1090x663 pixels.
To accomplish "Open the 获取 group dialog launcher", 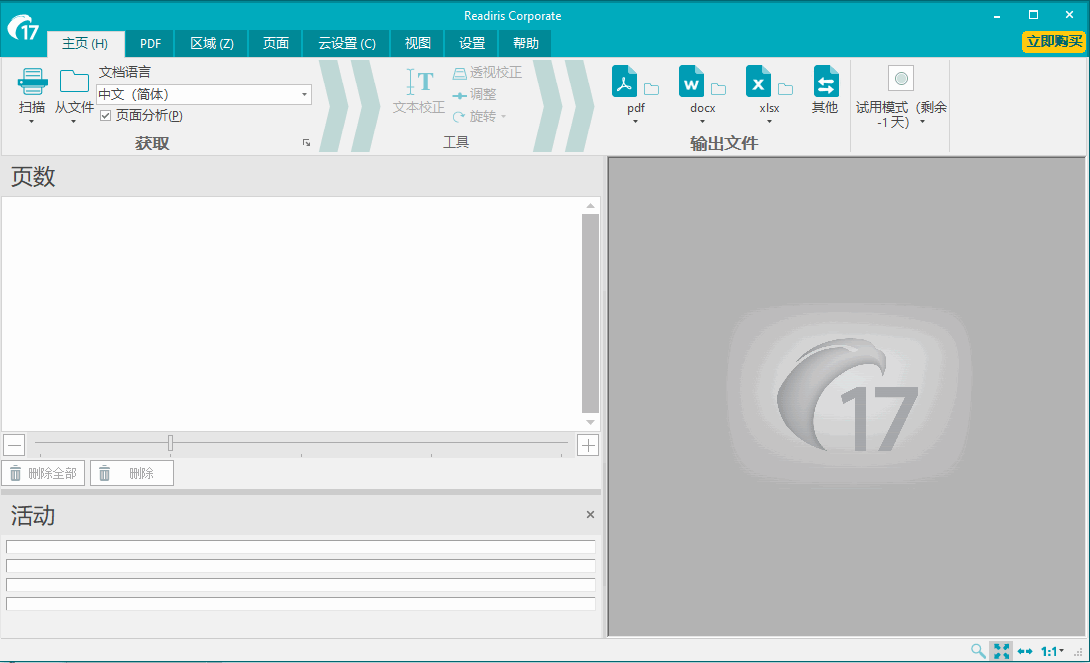I will pyautogui.click(x=306, y=142).
